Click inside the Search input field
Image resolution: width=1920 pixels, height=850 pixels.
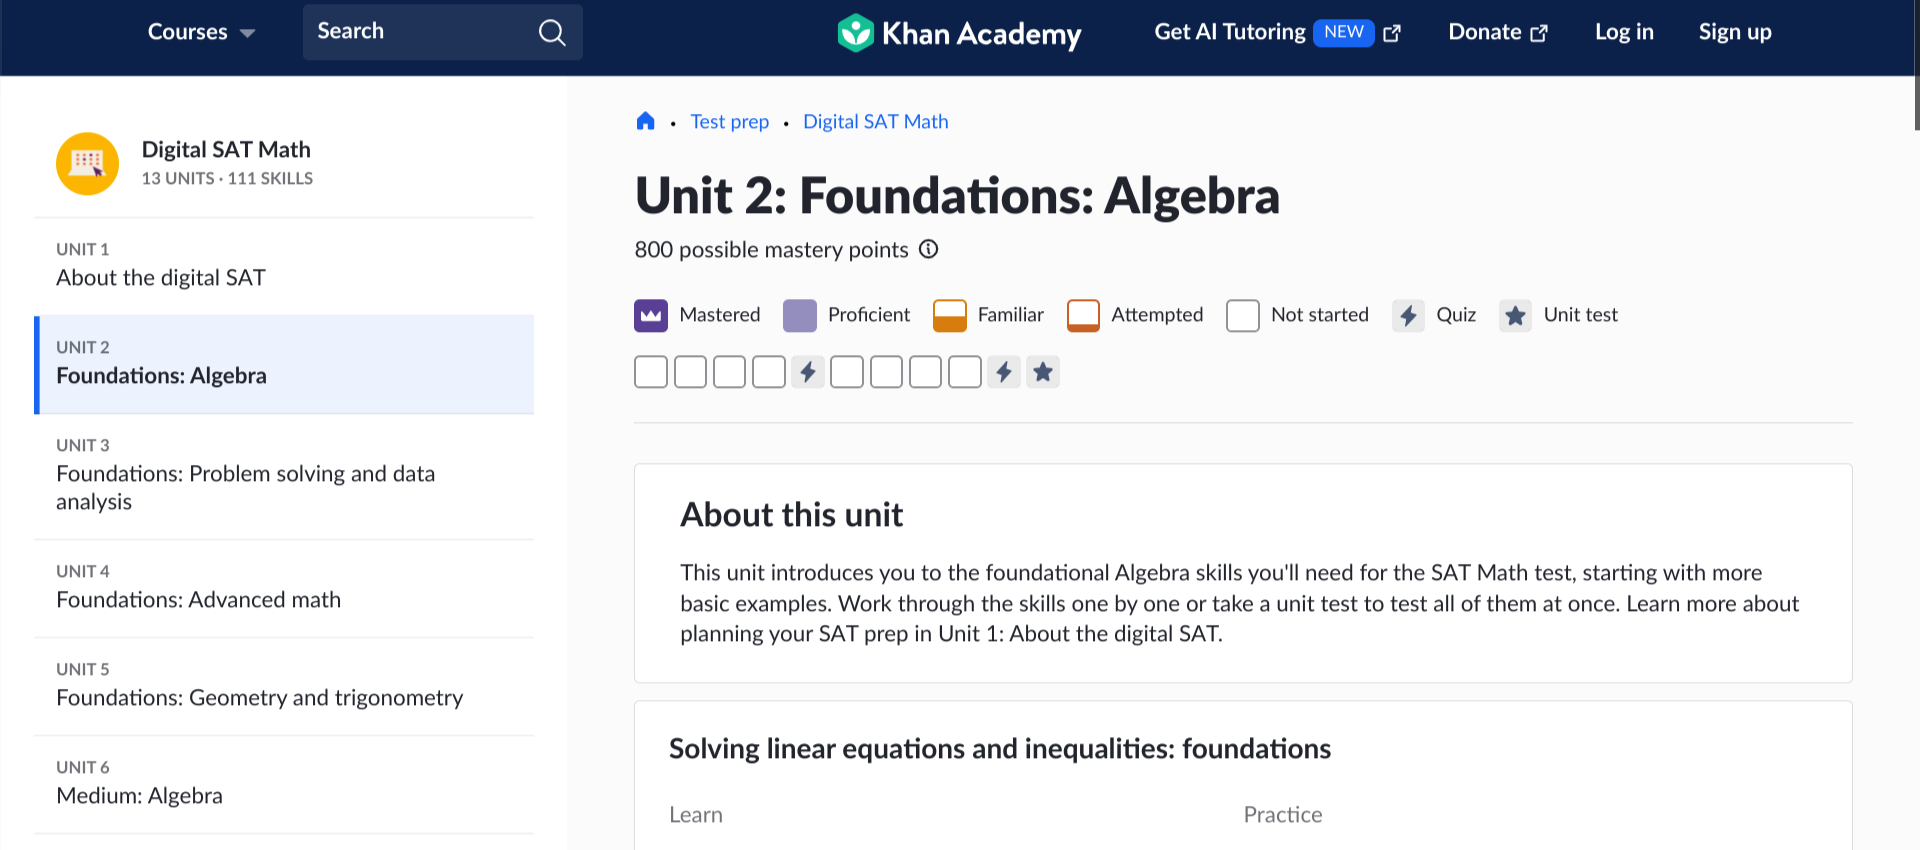point(420,32)
